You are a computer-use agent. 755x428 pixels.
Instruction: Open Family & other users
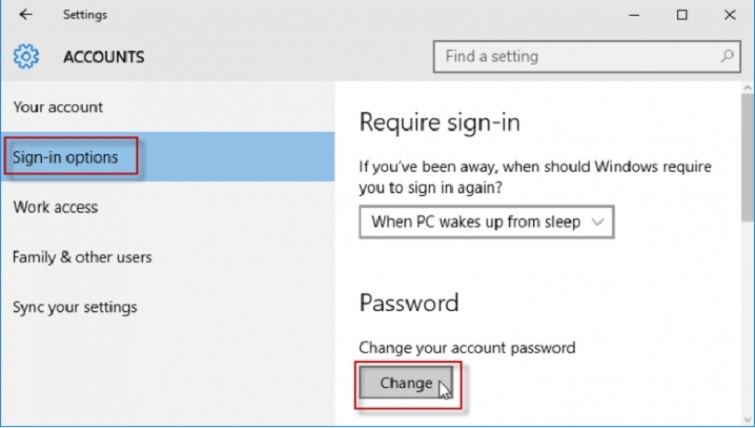82,257
